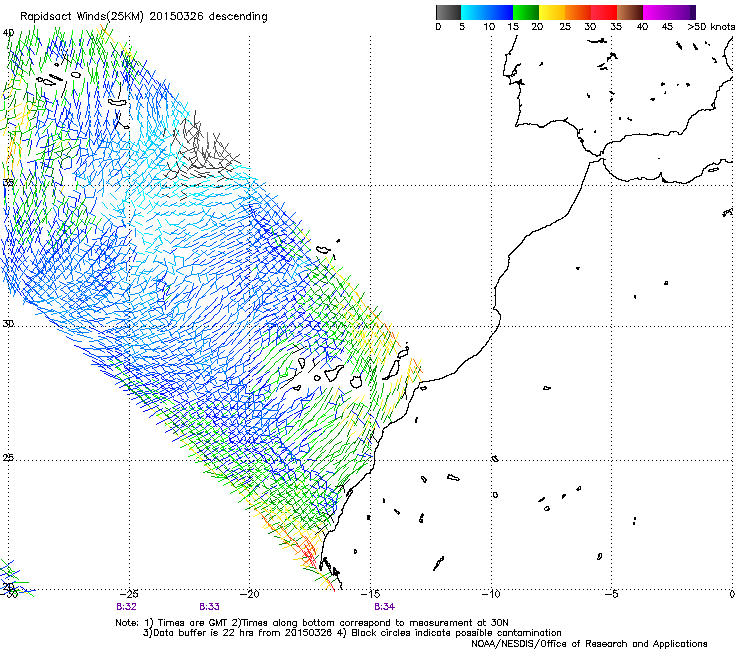This screenshot has width=740, height=650.
Task: Click the pass time label '8:34'
Action: (384, 607)
